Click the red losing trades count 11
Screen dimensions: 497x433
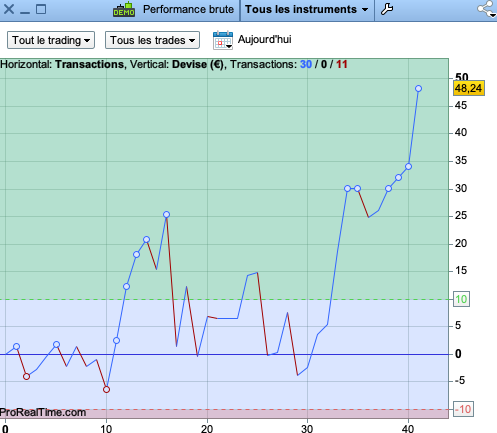[342, 64]
